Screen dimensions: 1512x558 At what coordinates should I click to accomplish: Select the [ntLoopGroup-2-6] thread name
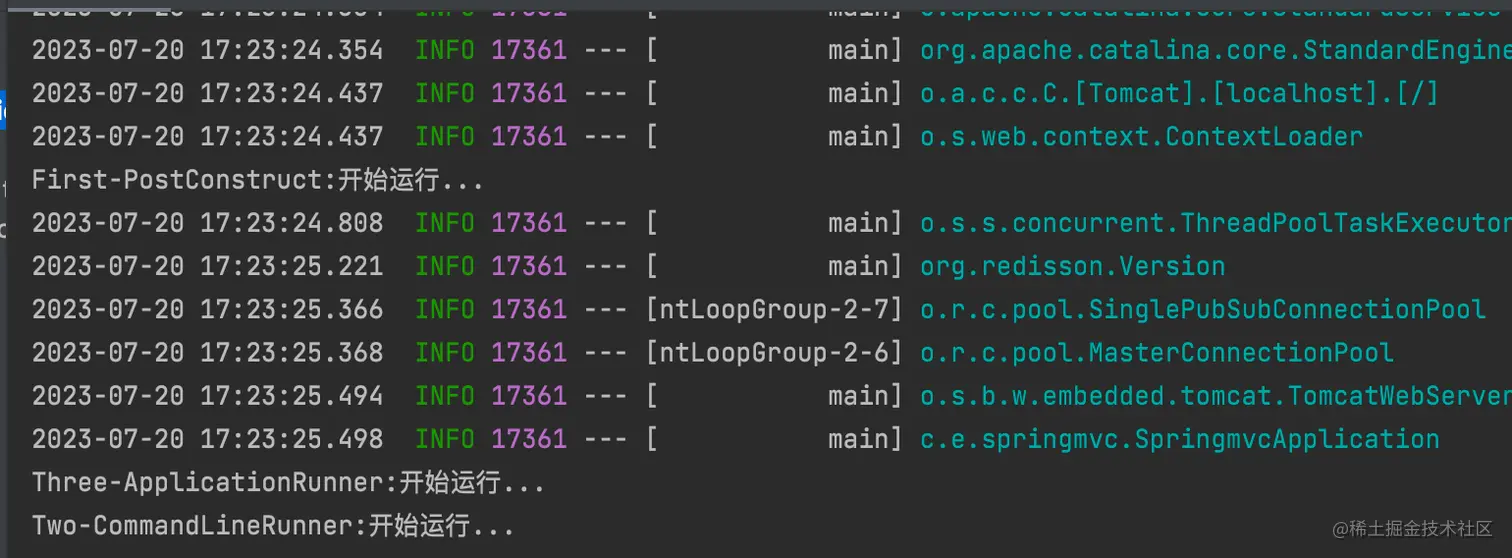point(775,352)
